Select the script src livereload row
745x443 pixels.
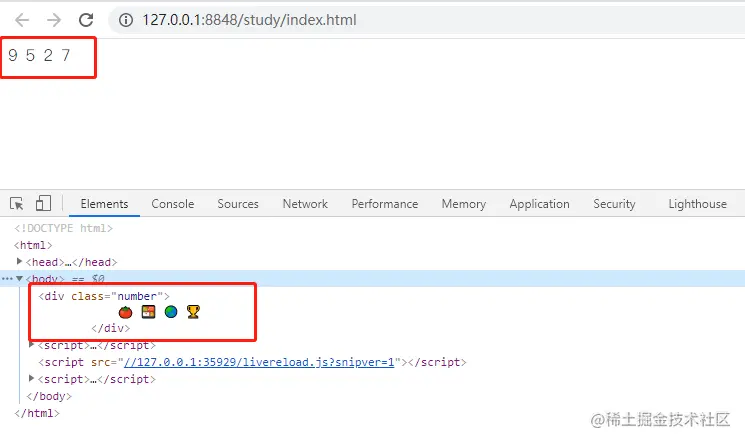point(252,362)
